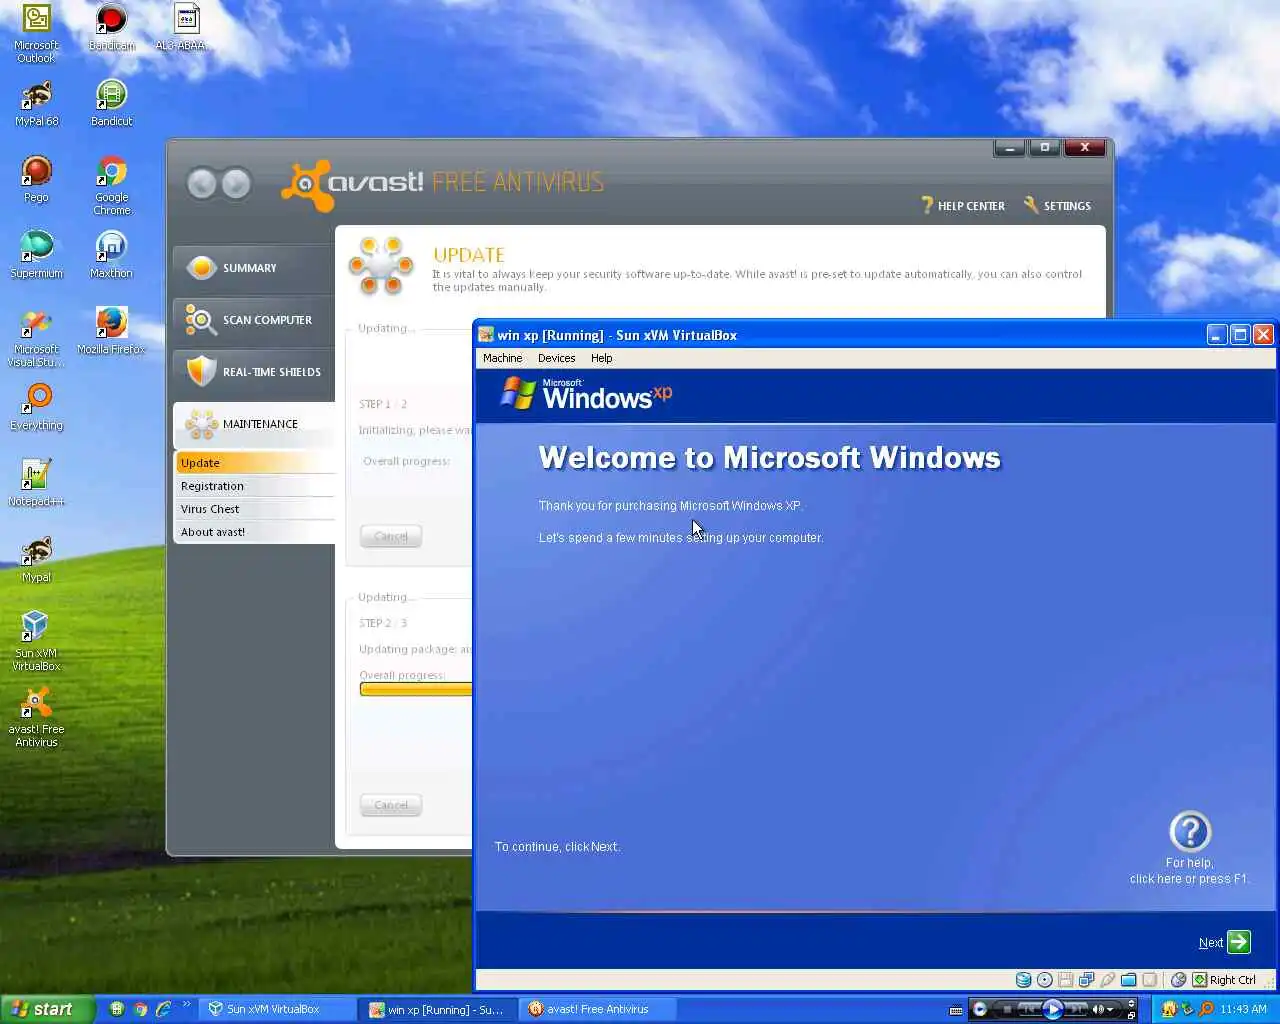Screen dimensions: 1280x1024
Task: Click Cancel under the Step 2/3 update
Action: coord(391,805)
